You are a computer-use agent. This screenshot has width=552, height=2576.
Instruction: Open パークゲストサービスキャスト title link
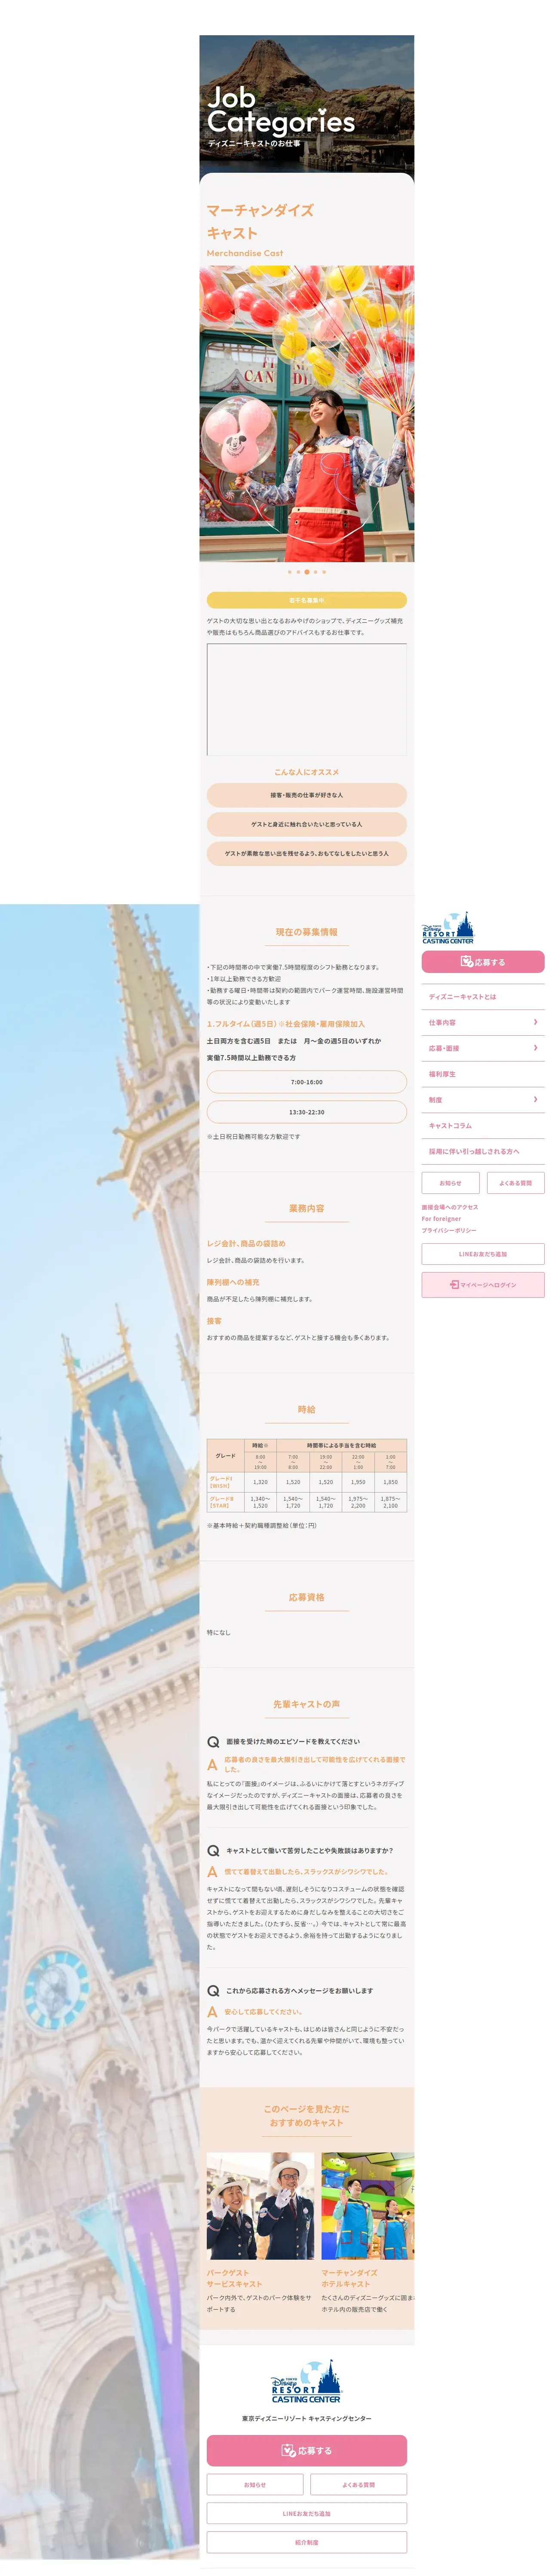coord(235,2279)
